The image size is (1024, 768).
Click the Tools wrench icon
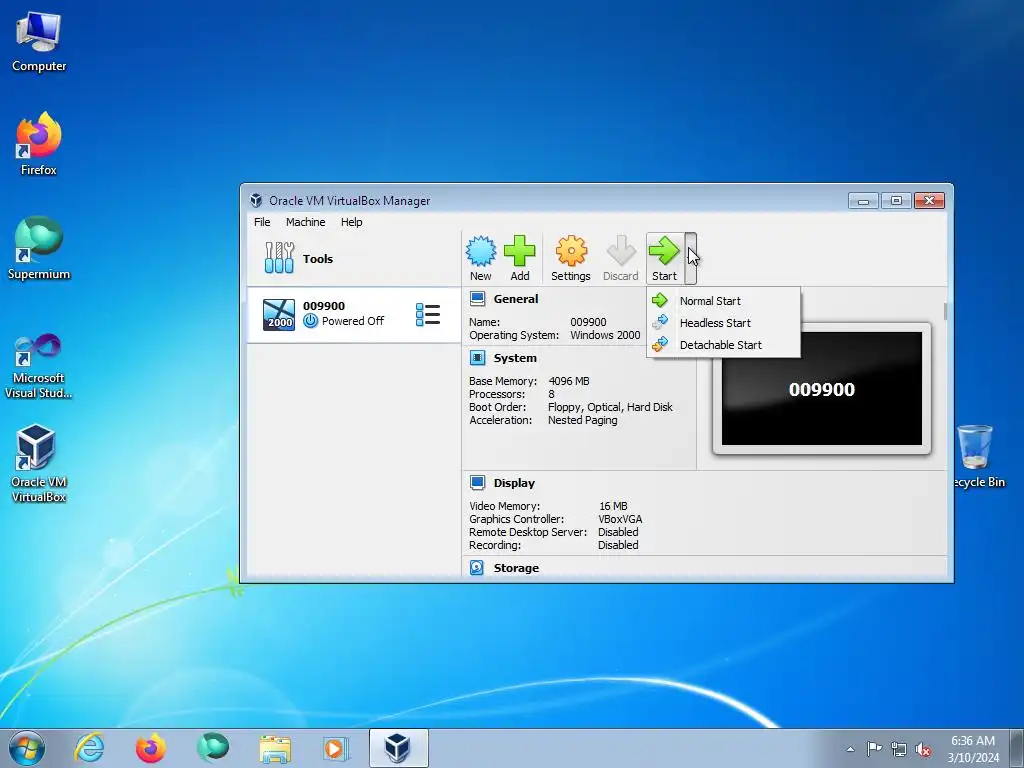[280, 258]
